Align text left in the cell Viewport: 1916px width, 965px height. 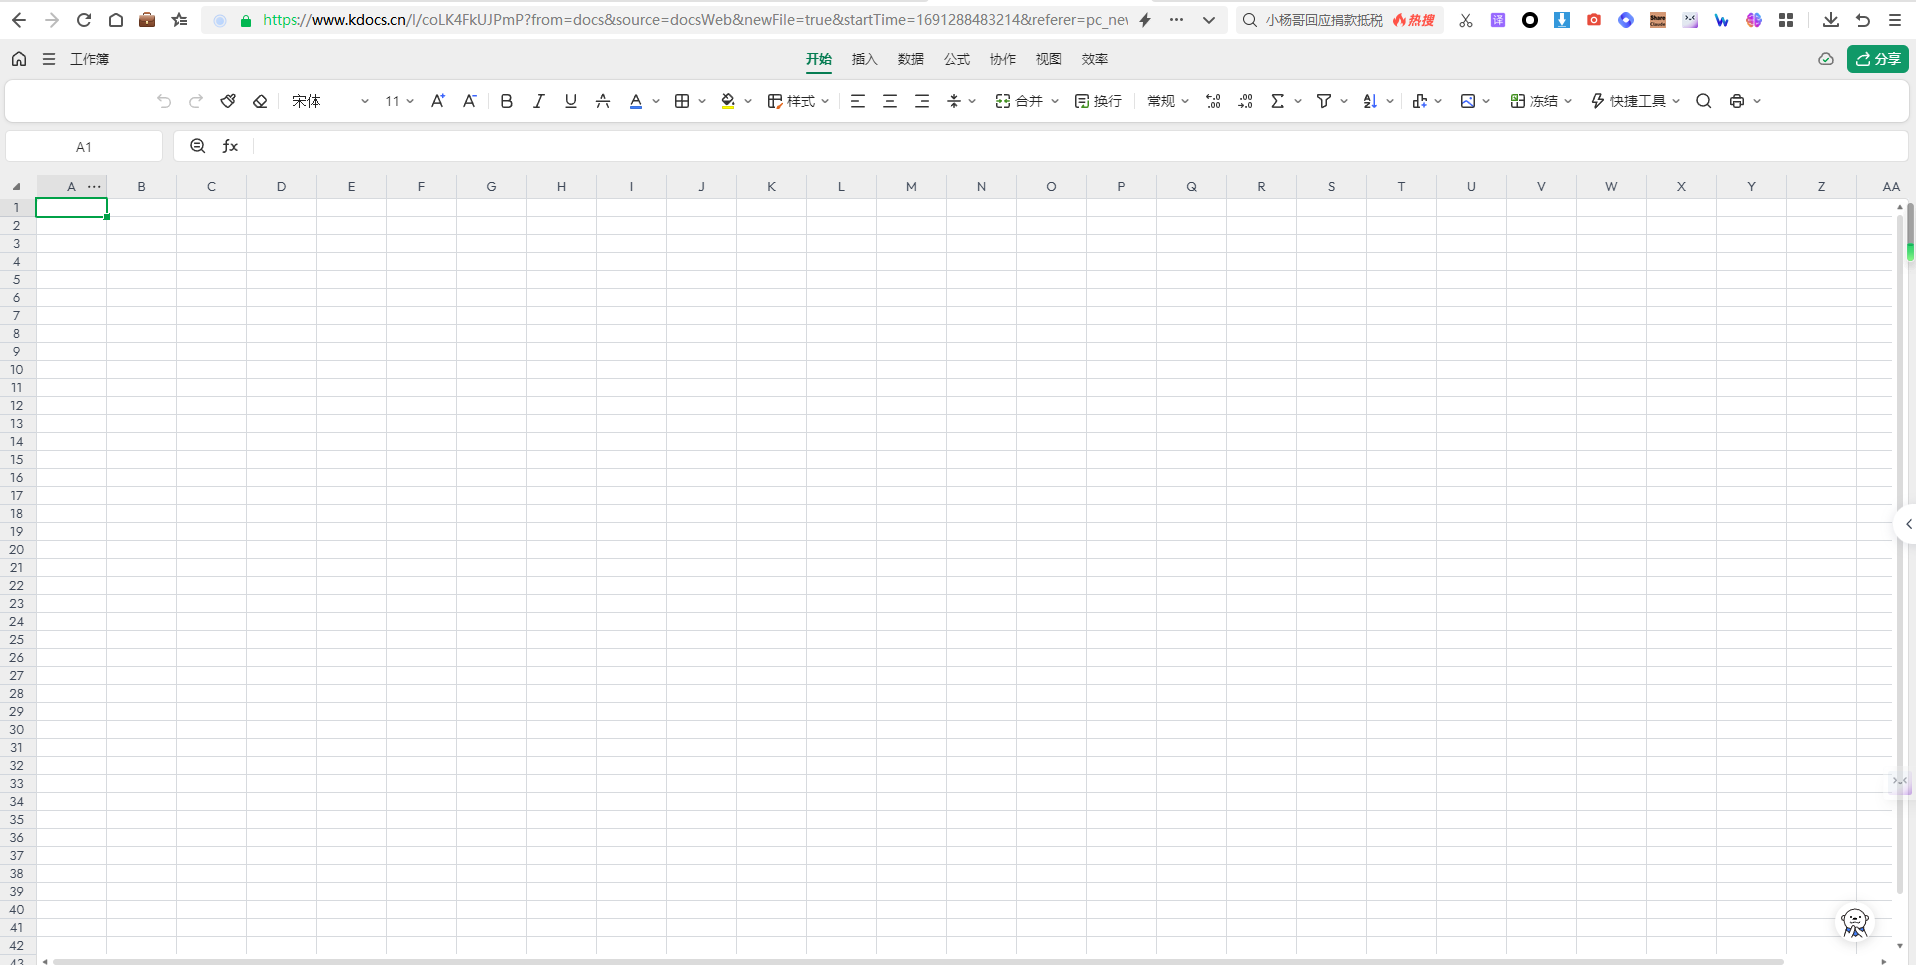[x=858, y=101]
